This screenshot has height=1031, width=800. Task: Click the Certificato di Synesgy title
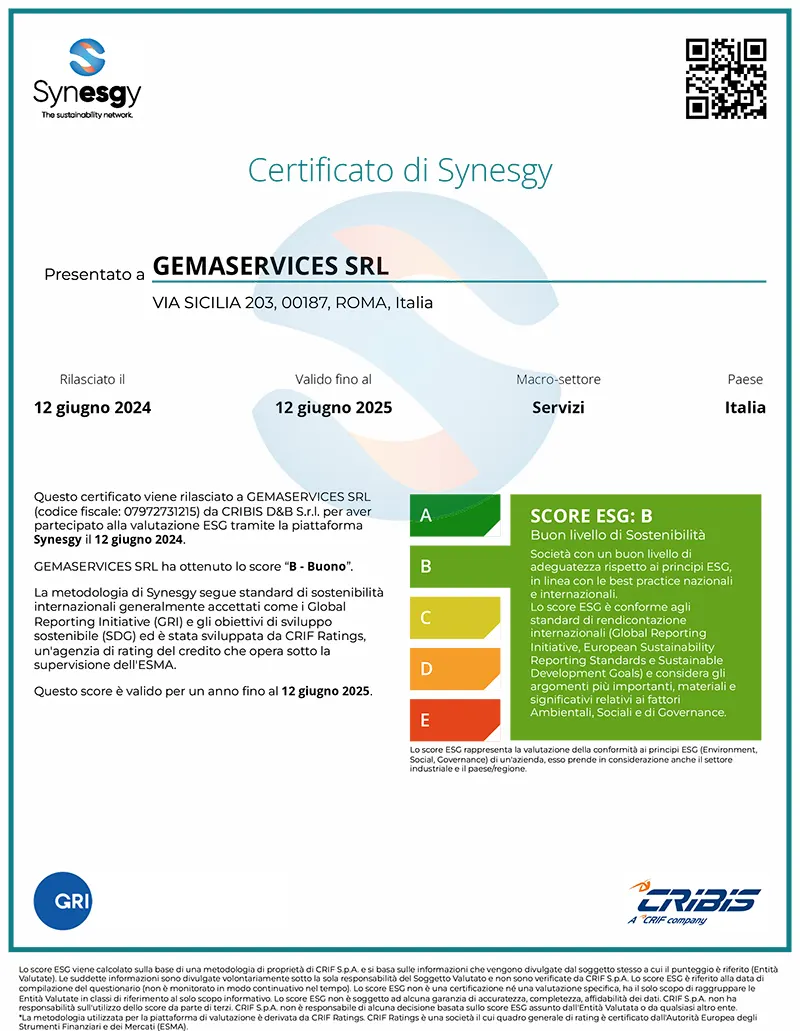click(x=400, y=169)
